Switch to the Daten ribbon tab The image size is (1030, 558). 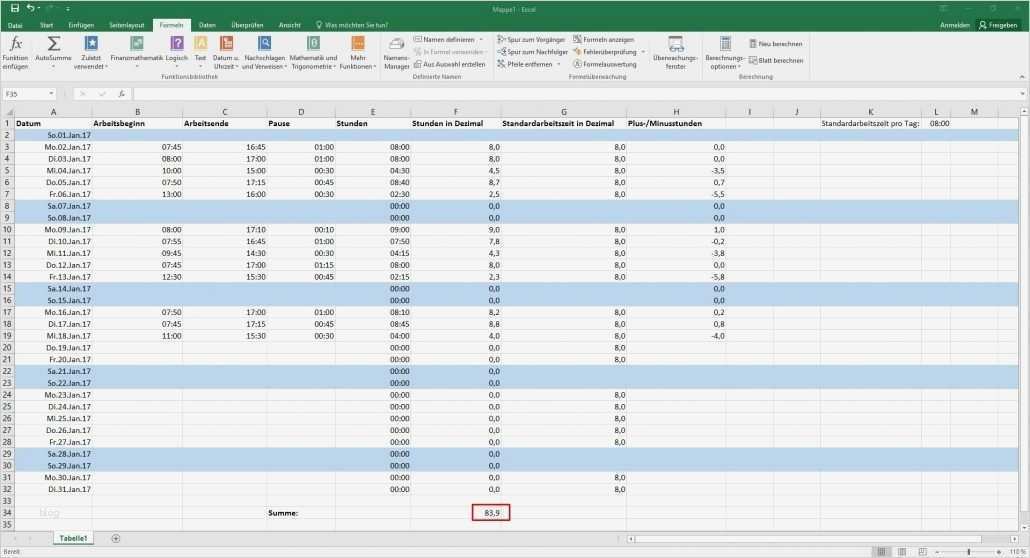coord(207,25)
